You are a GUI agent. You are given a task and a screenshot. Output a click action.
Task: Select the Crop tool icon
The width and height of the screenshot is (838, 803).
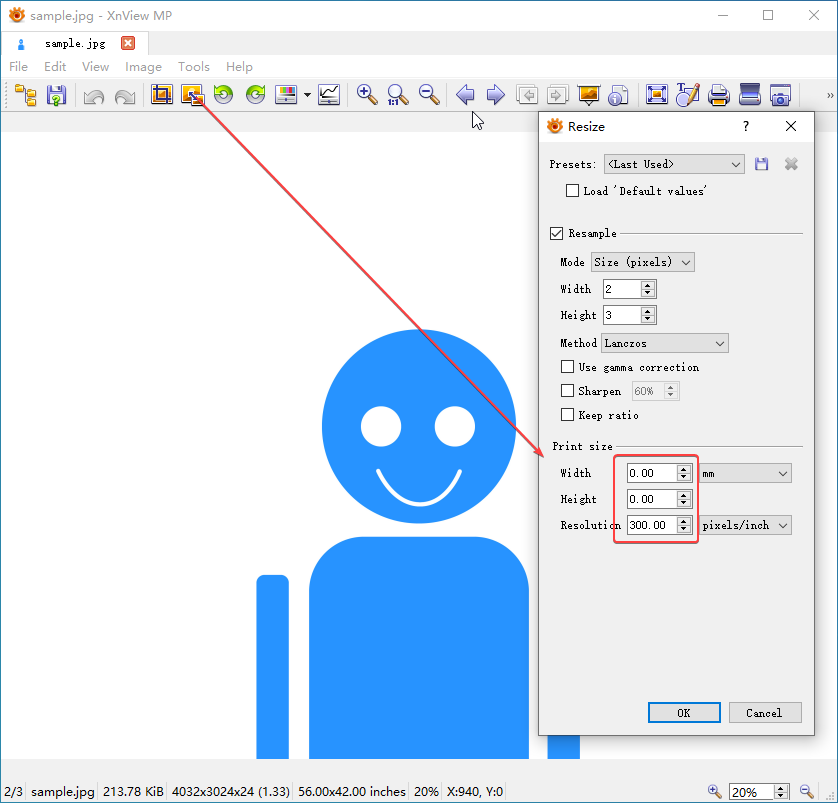point(161,95)
